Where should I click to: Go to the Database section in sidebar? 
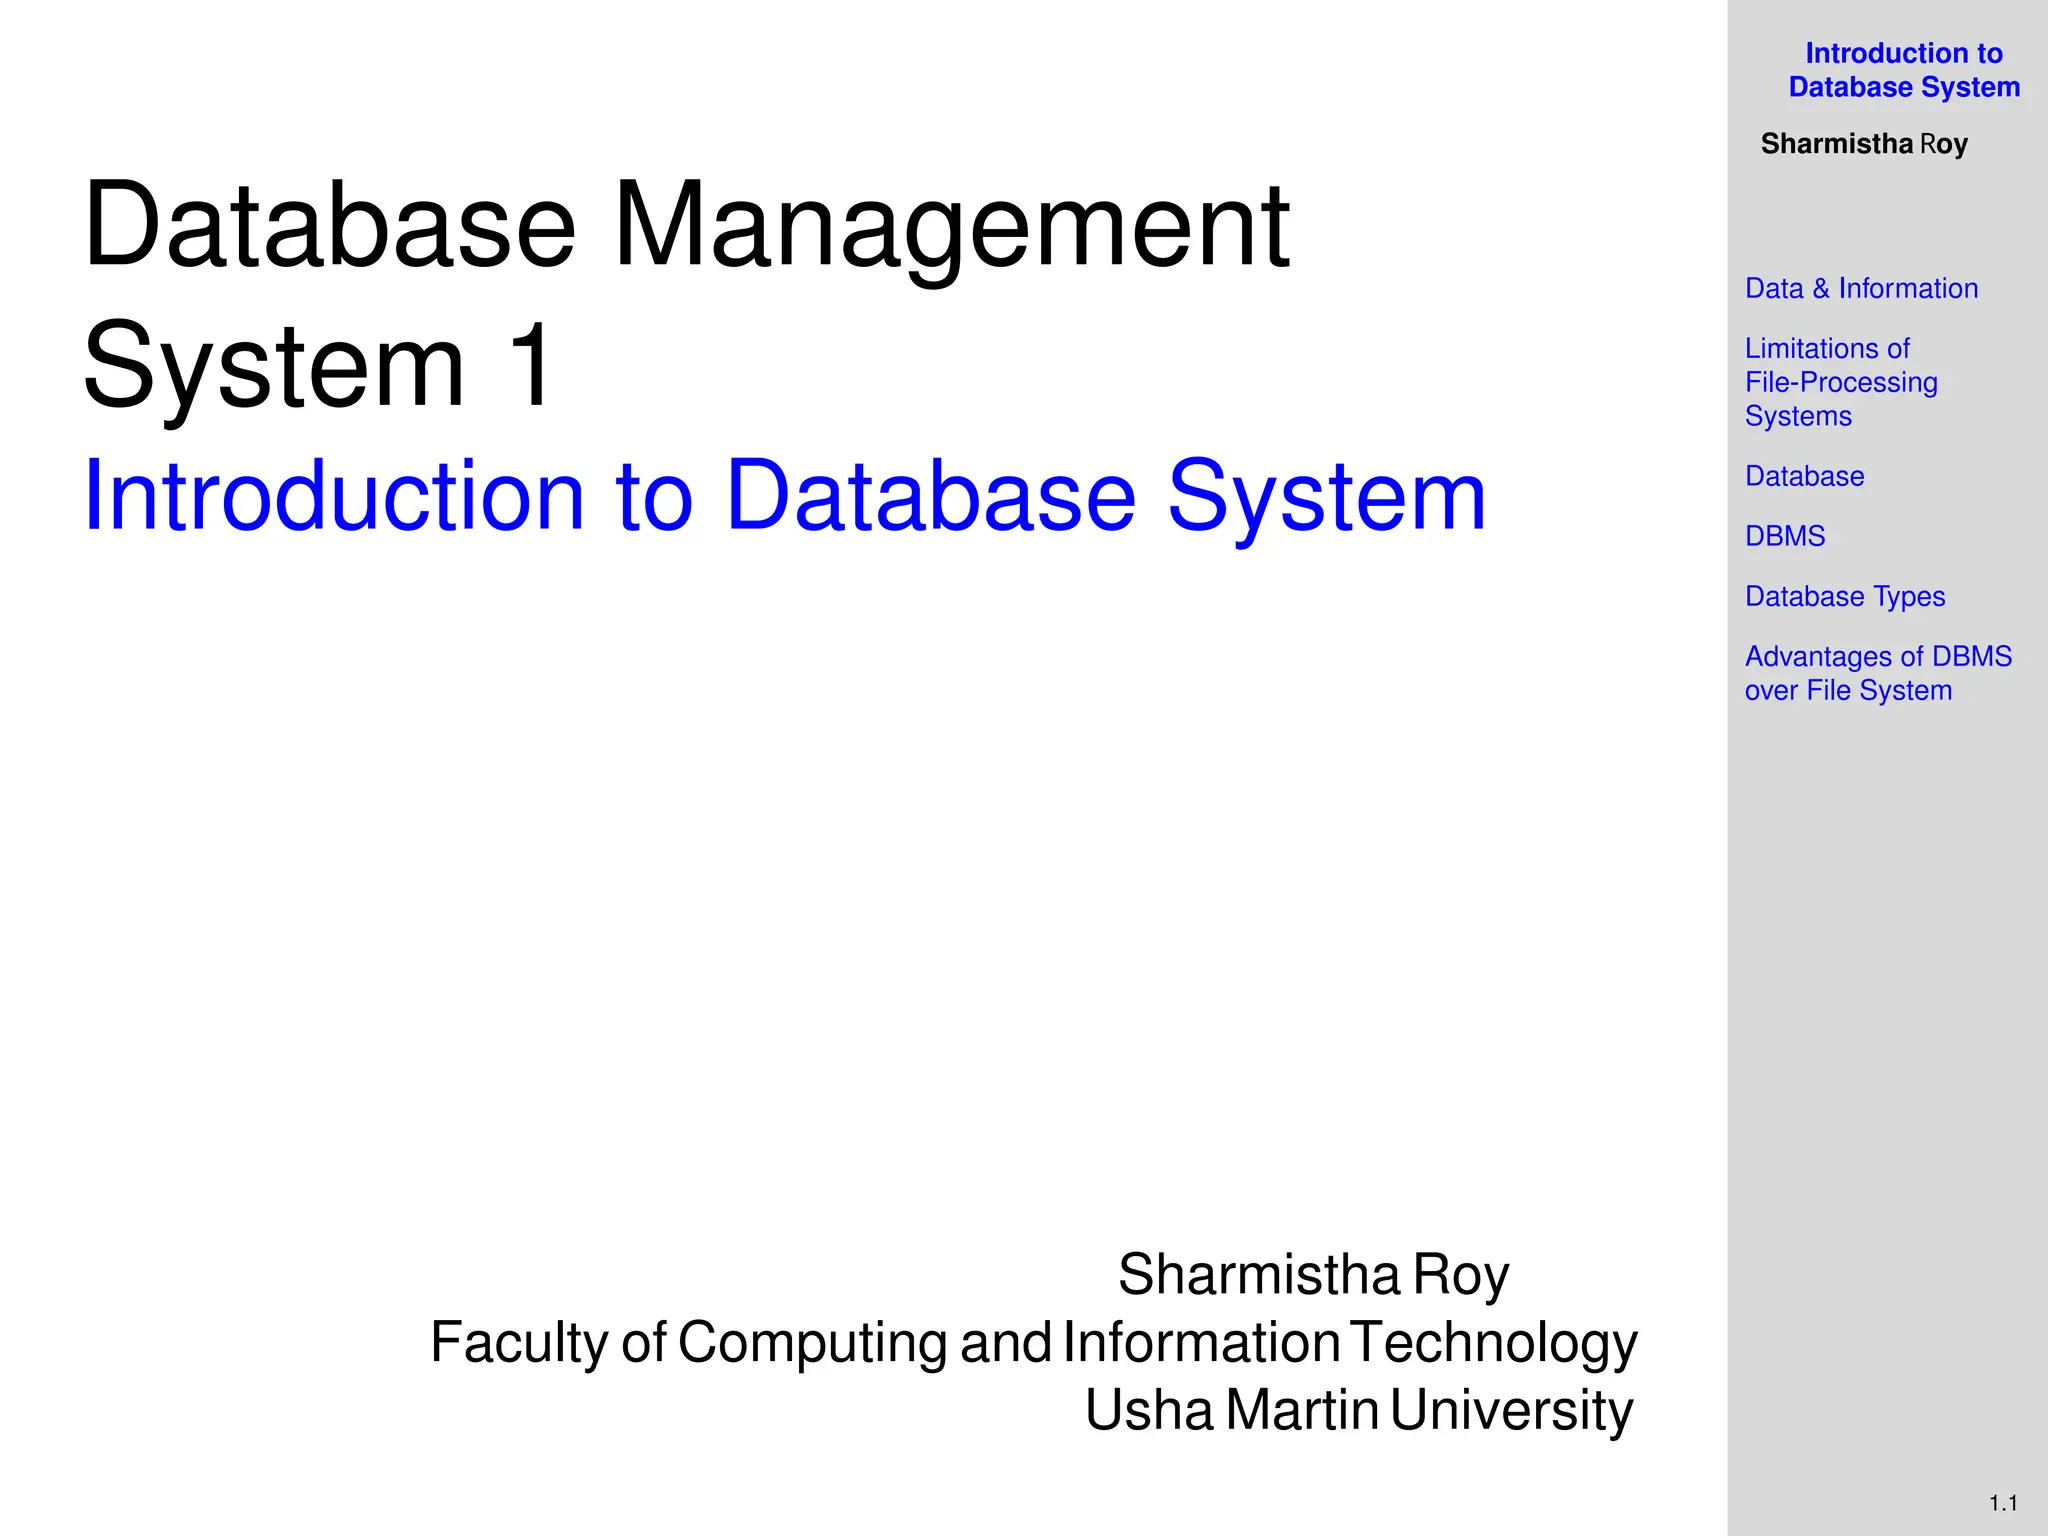click(1804, 477)
